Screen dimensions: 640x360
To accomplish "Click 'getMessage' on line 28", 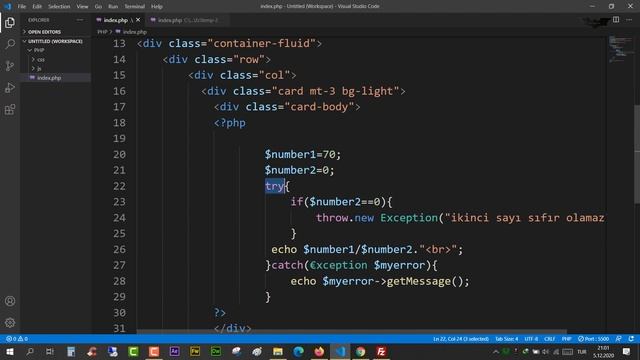I will pyautogui.click(x=418, y=281).
